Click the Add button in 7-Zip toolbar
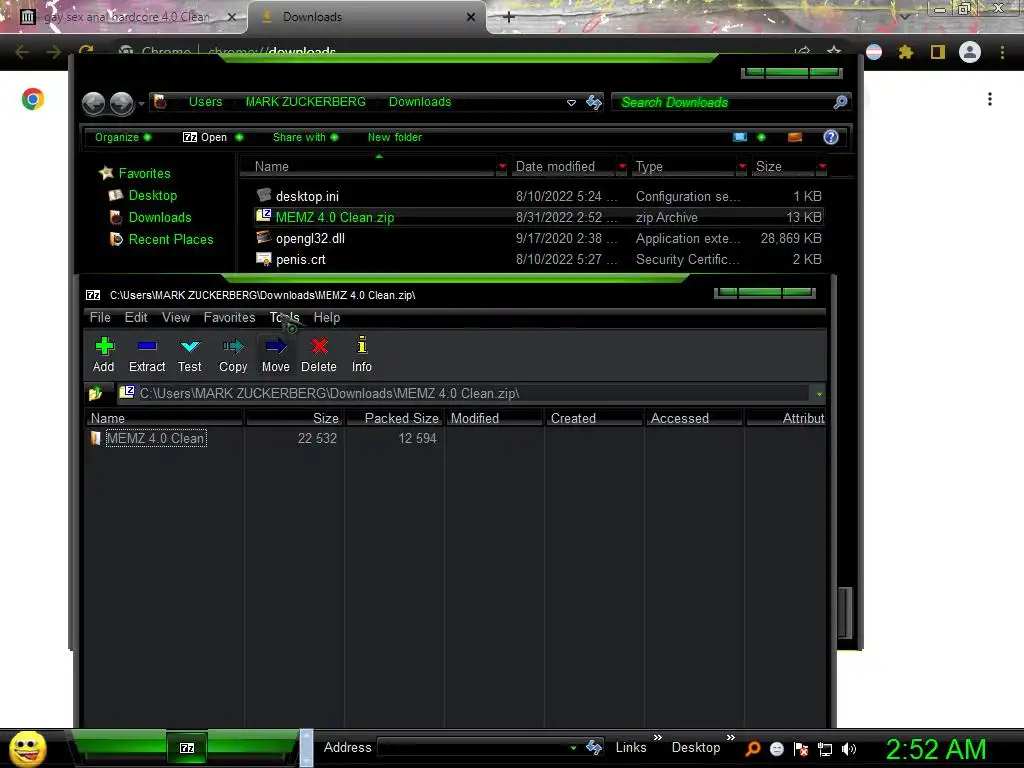 coord(104,355)
